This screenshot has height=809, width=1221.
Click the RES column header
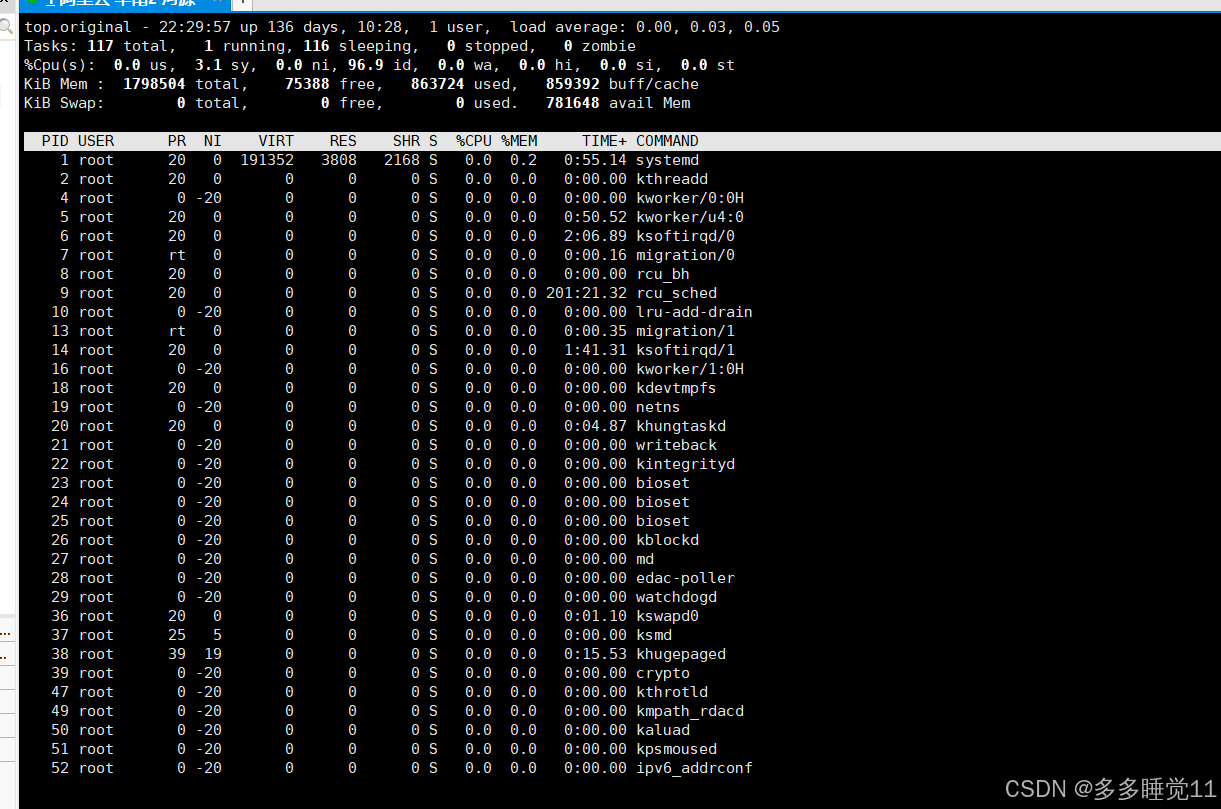(343, 141)
